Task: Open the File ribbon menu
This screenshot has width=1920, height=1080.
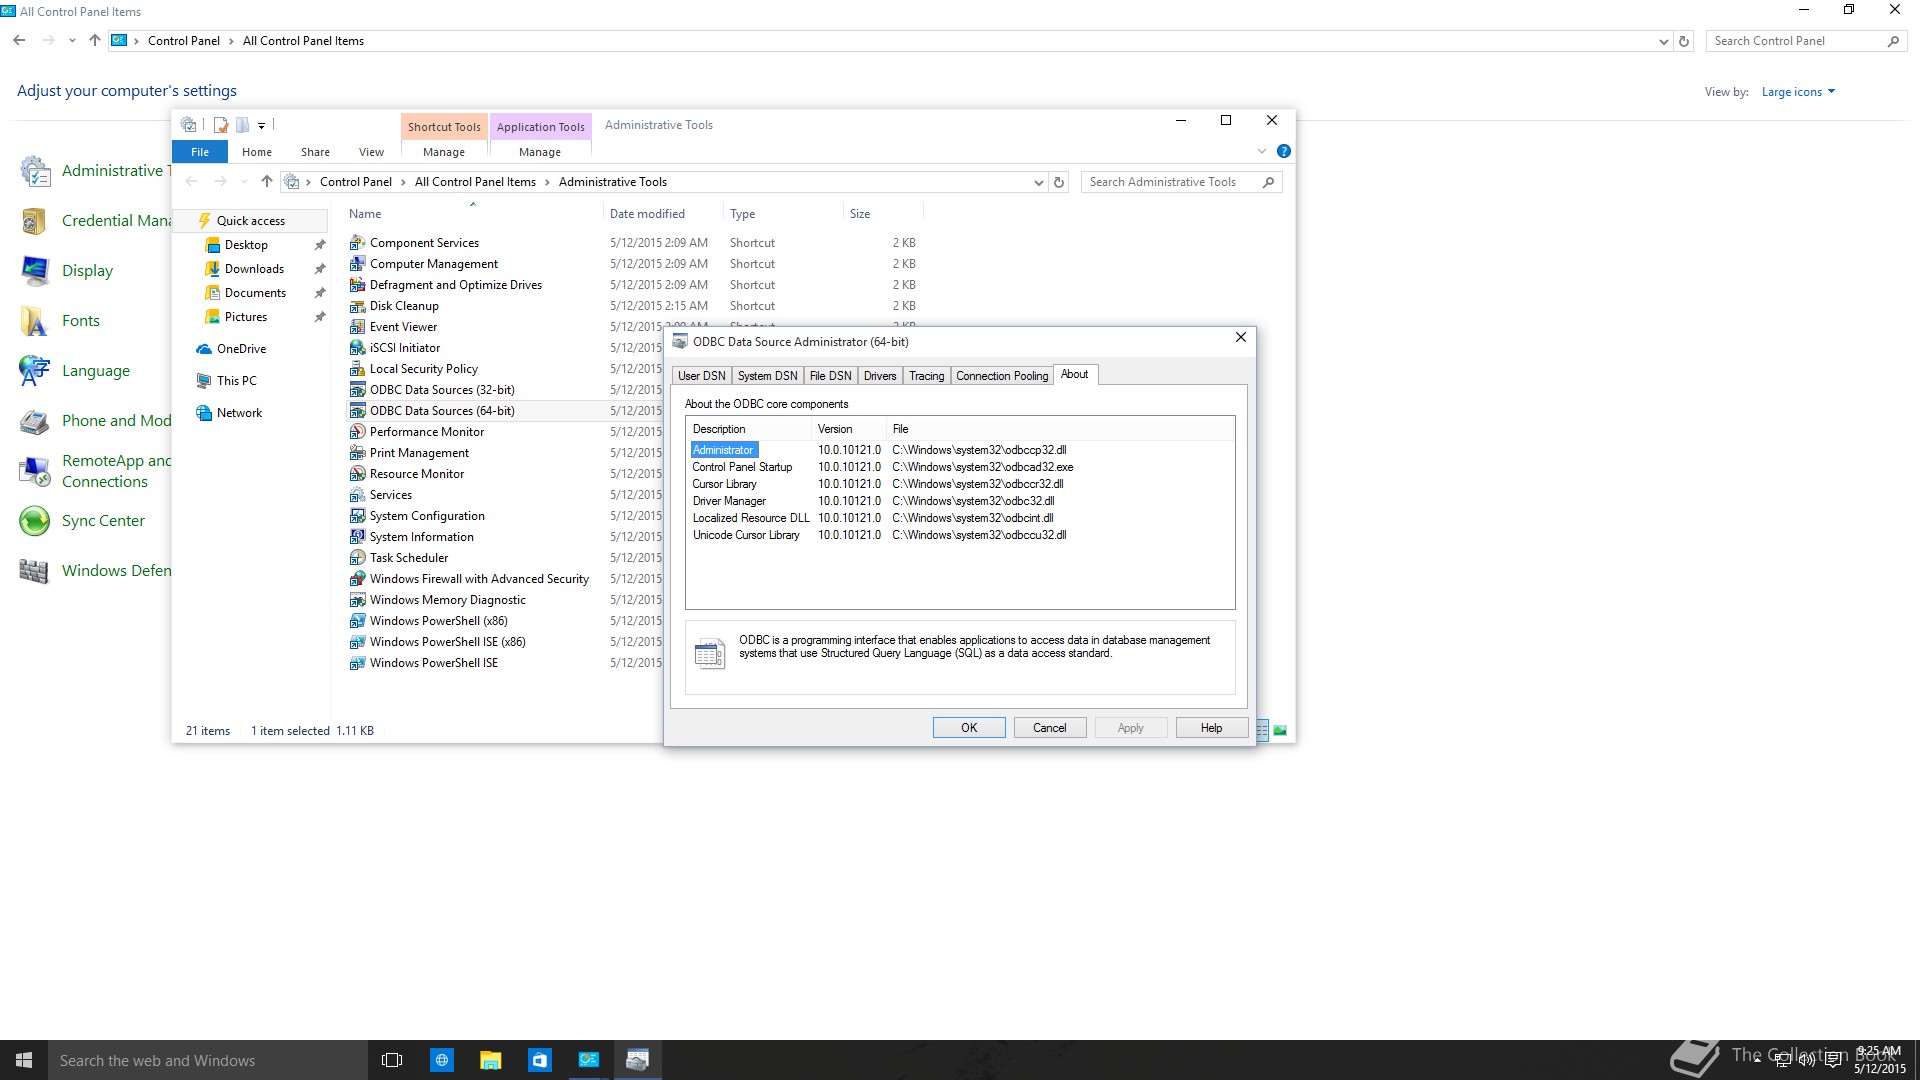Action: click(200, 152)
